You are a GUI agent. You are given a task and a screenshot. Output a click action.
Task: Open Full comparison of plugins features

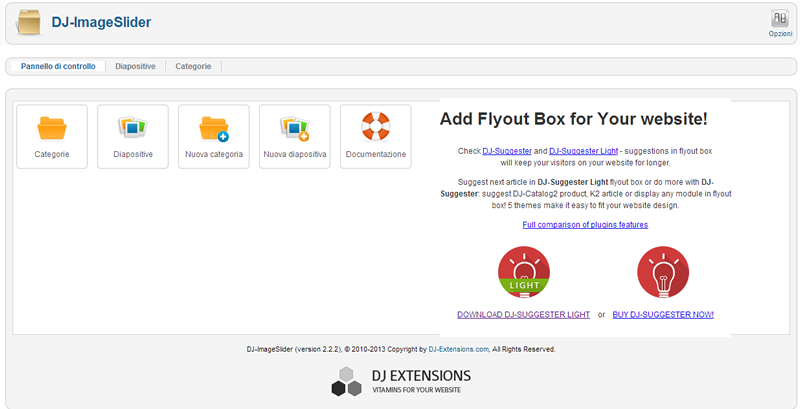pos(585,224)
